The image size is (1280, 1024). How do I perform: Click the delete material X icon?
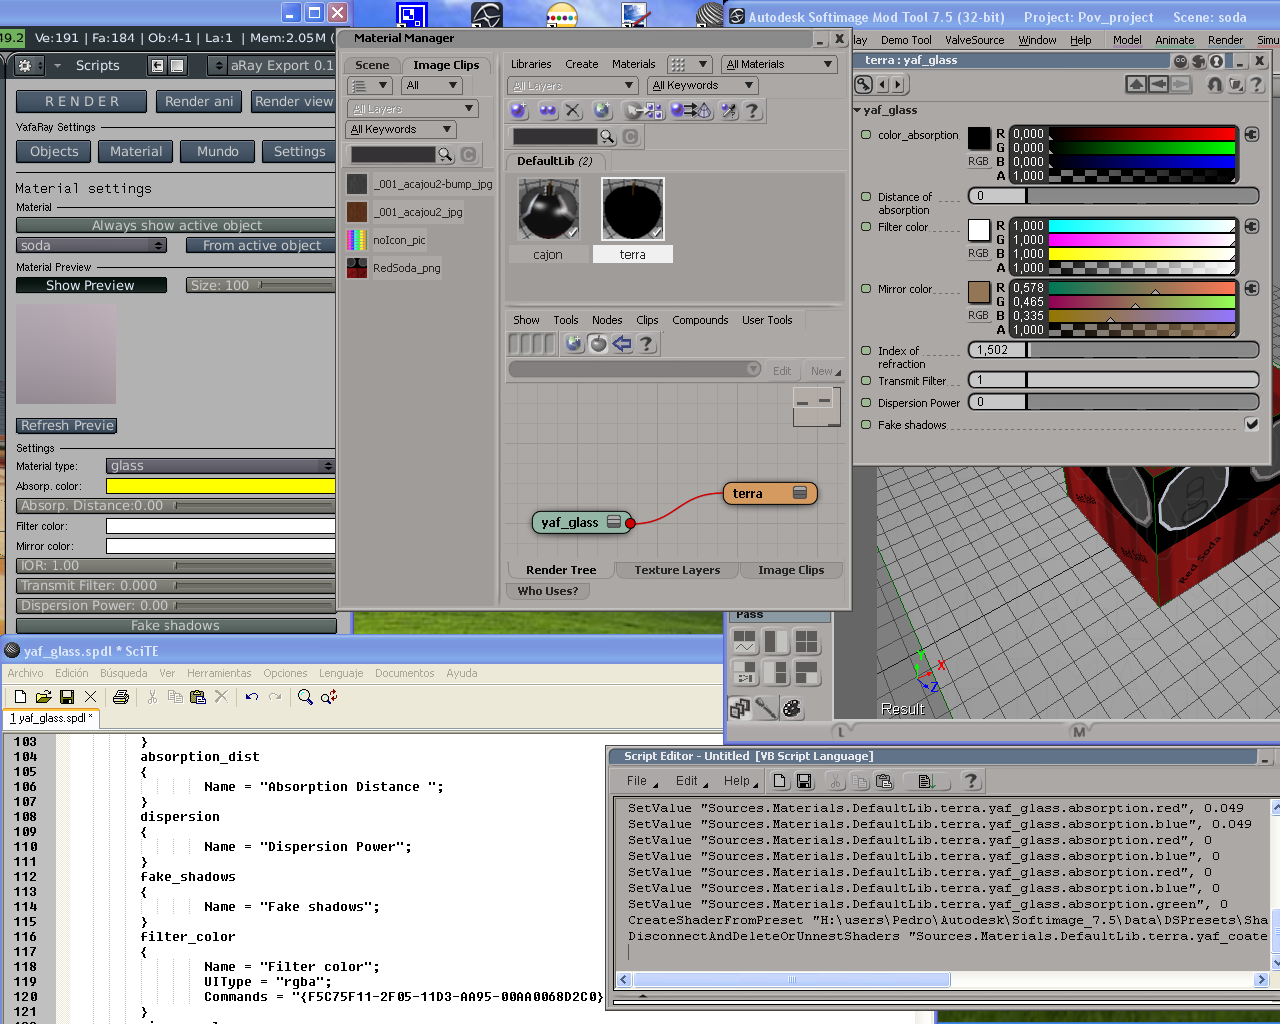tap(573, 111)
